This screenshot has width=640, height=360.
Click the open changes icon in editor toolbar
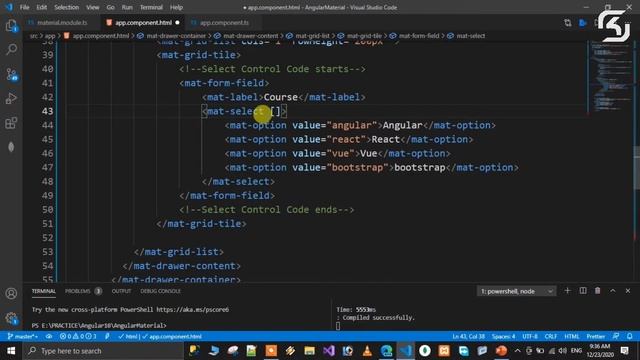[x=567, y=23]
